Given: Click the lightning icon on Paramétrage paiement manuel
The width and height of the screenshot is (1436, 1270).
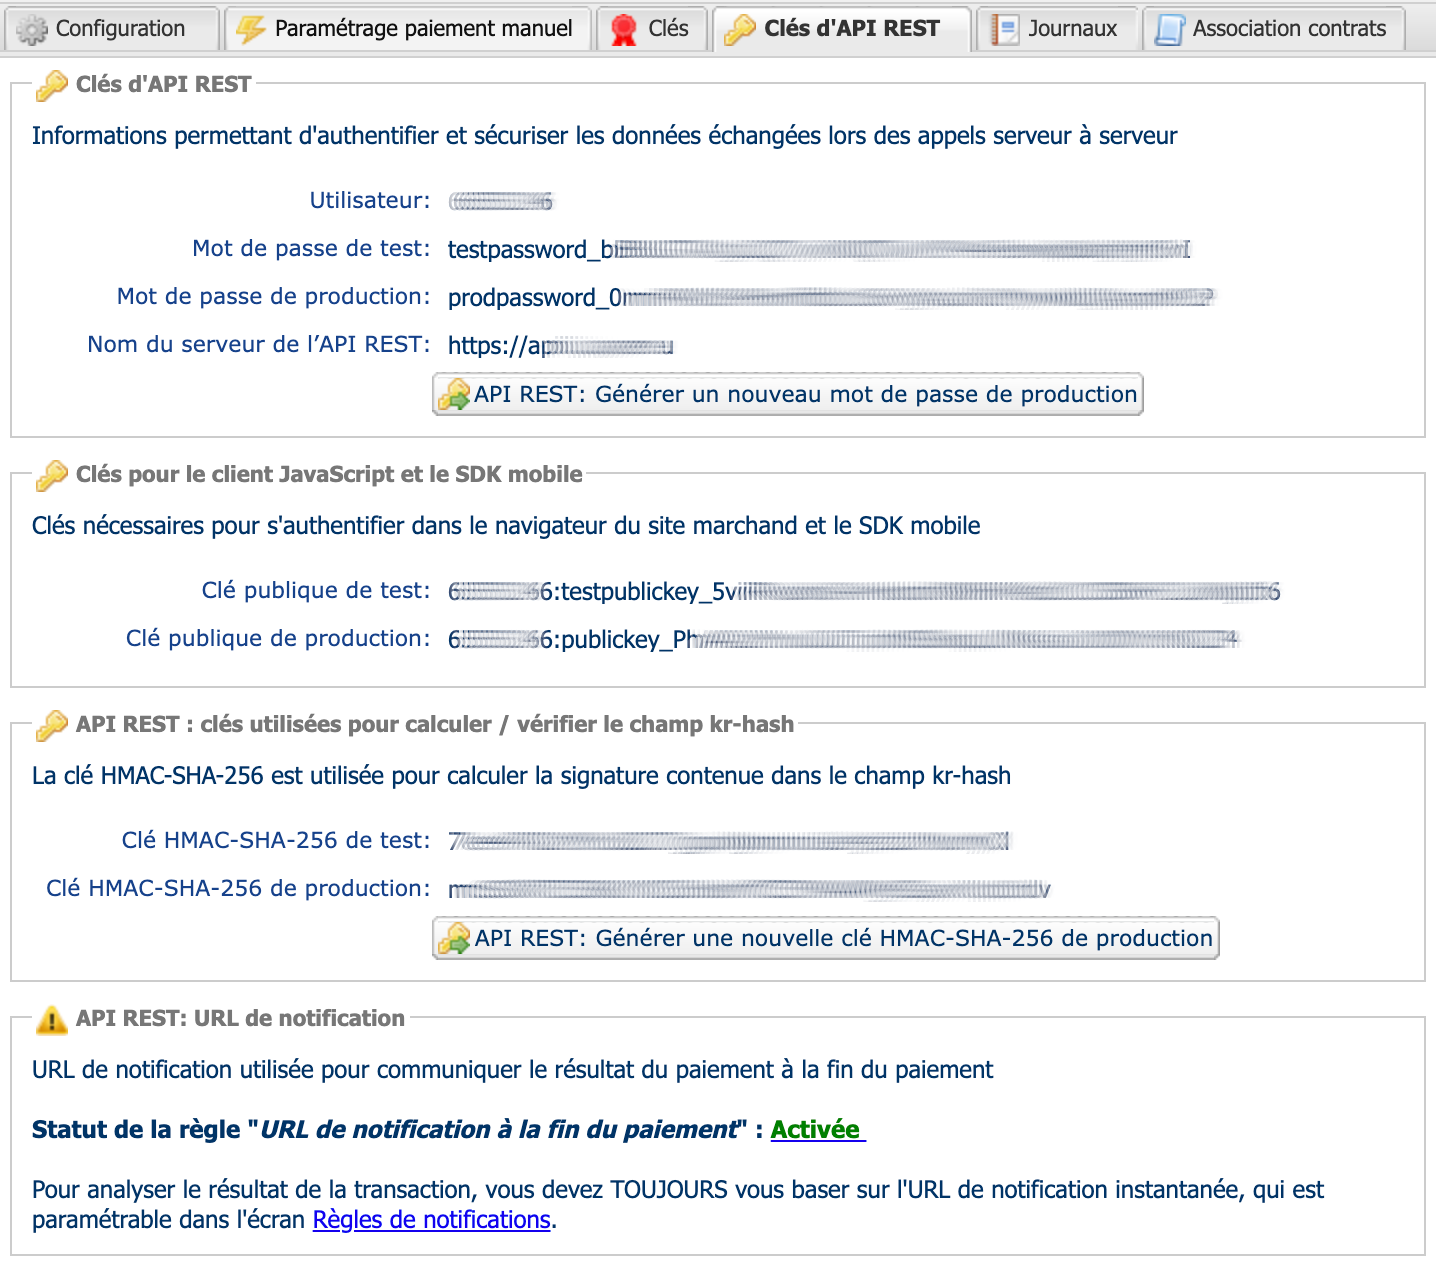Looking at the screenshot, I should 250,30.
